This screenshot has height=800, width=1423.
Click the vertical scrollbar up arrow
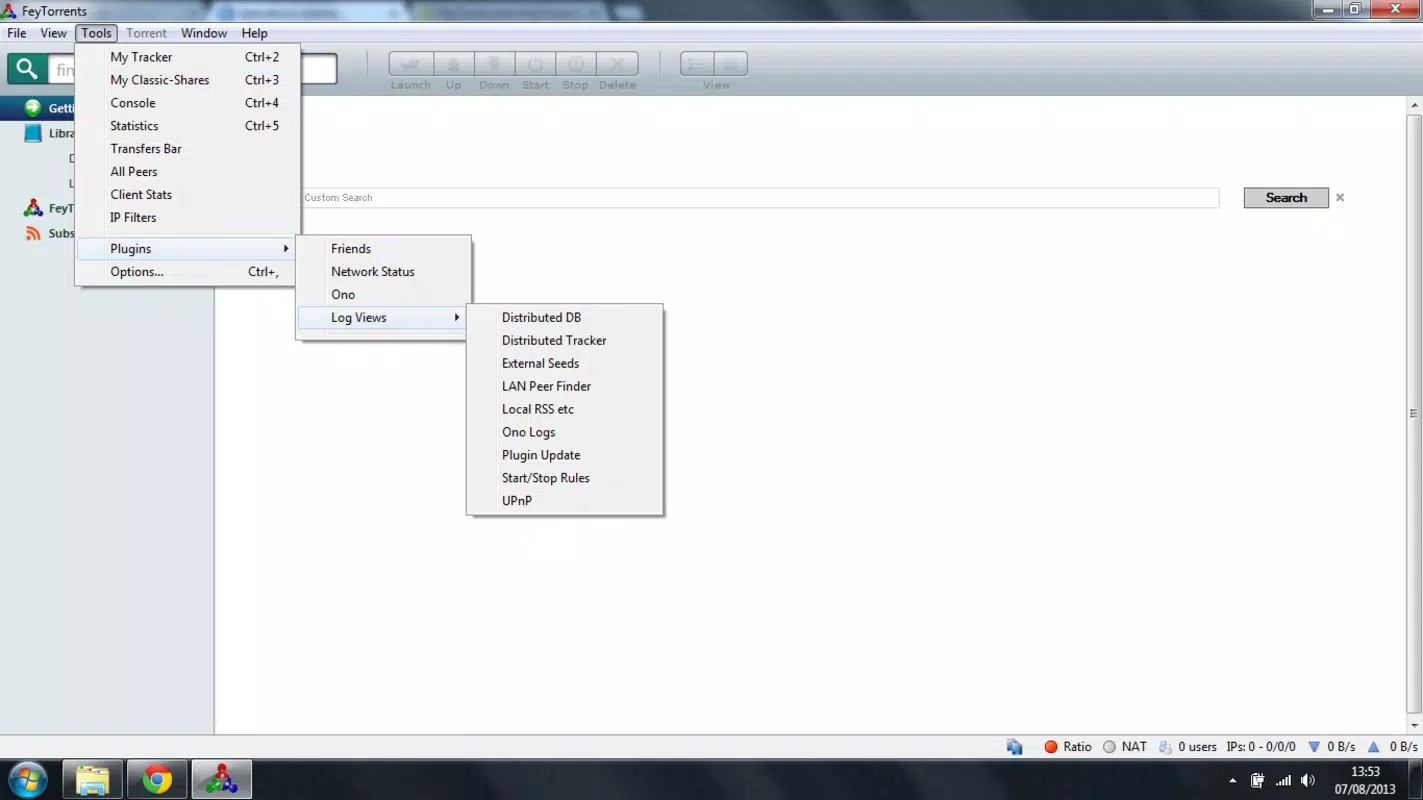coord(1414,105)
